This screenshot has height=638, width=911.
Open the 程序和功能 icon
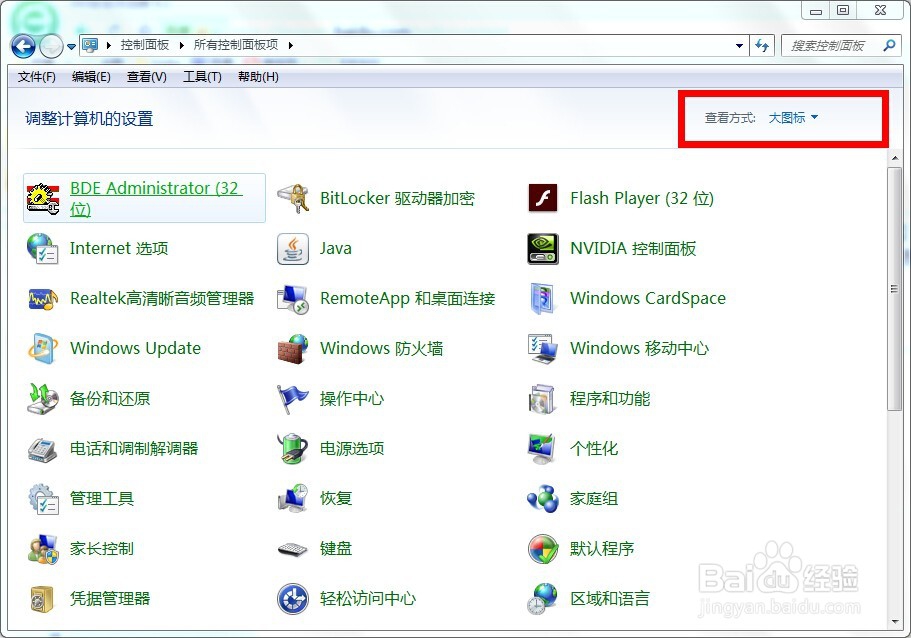pos(543,399)
